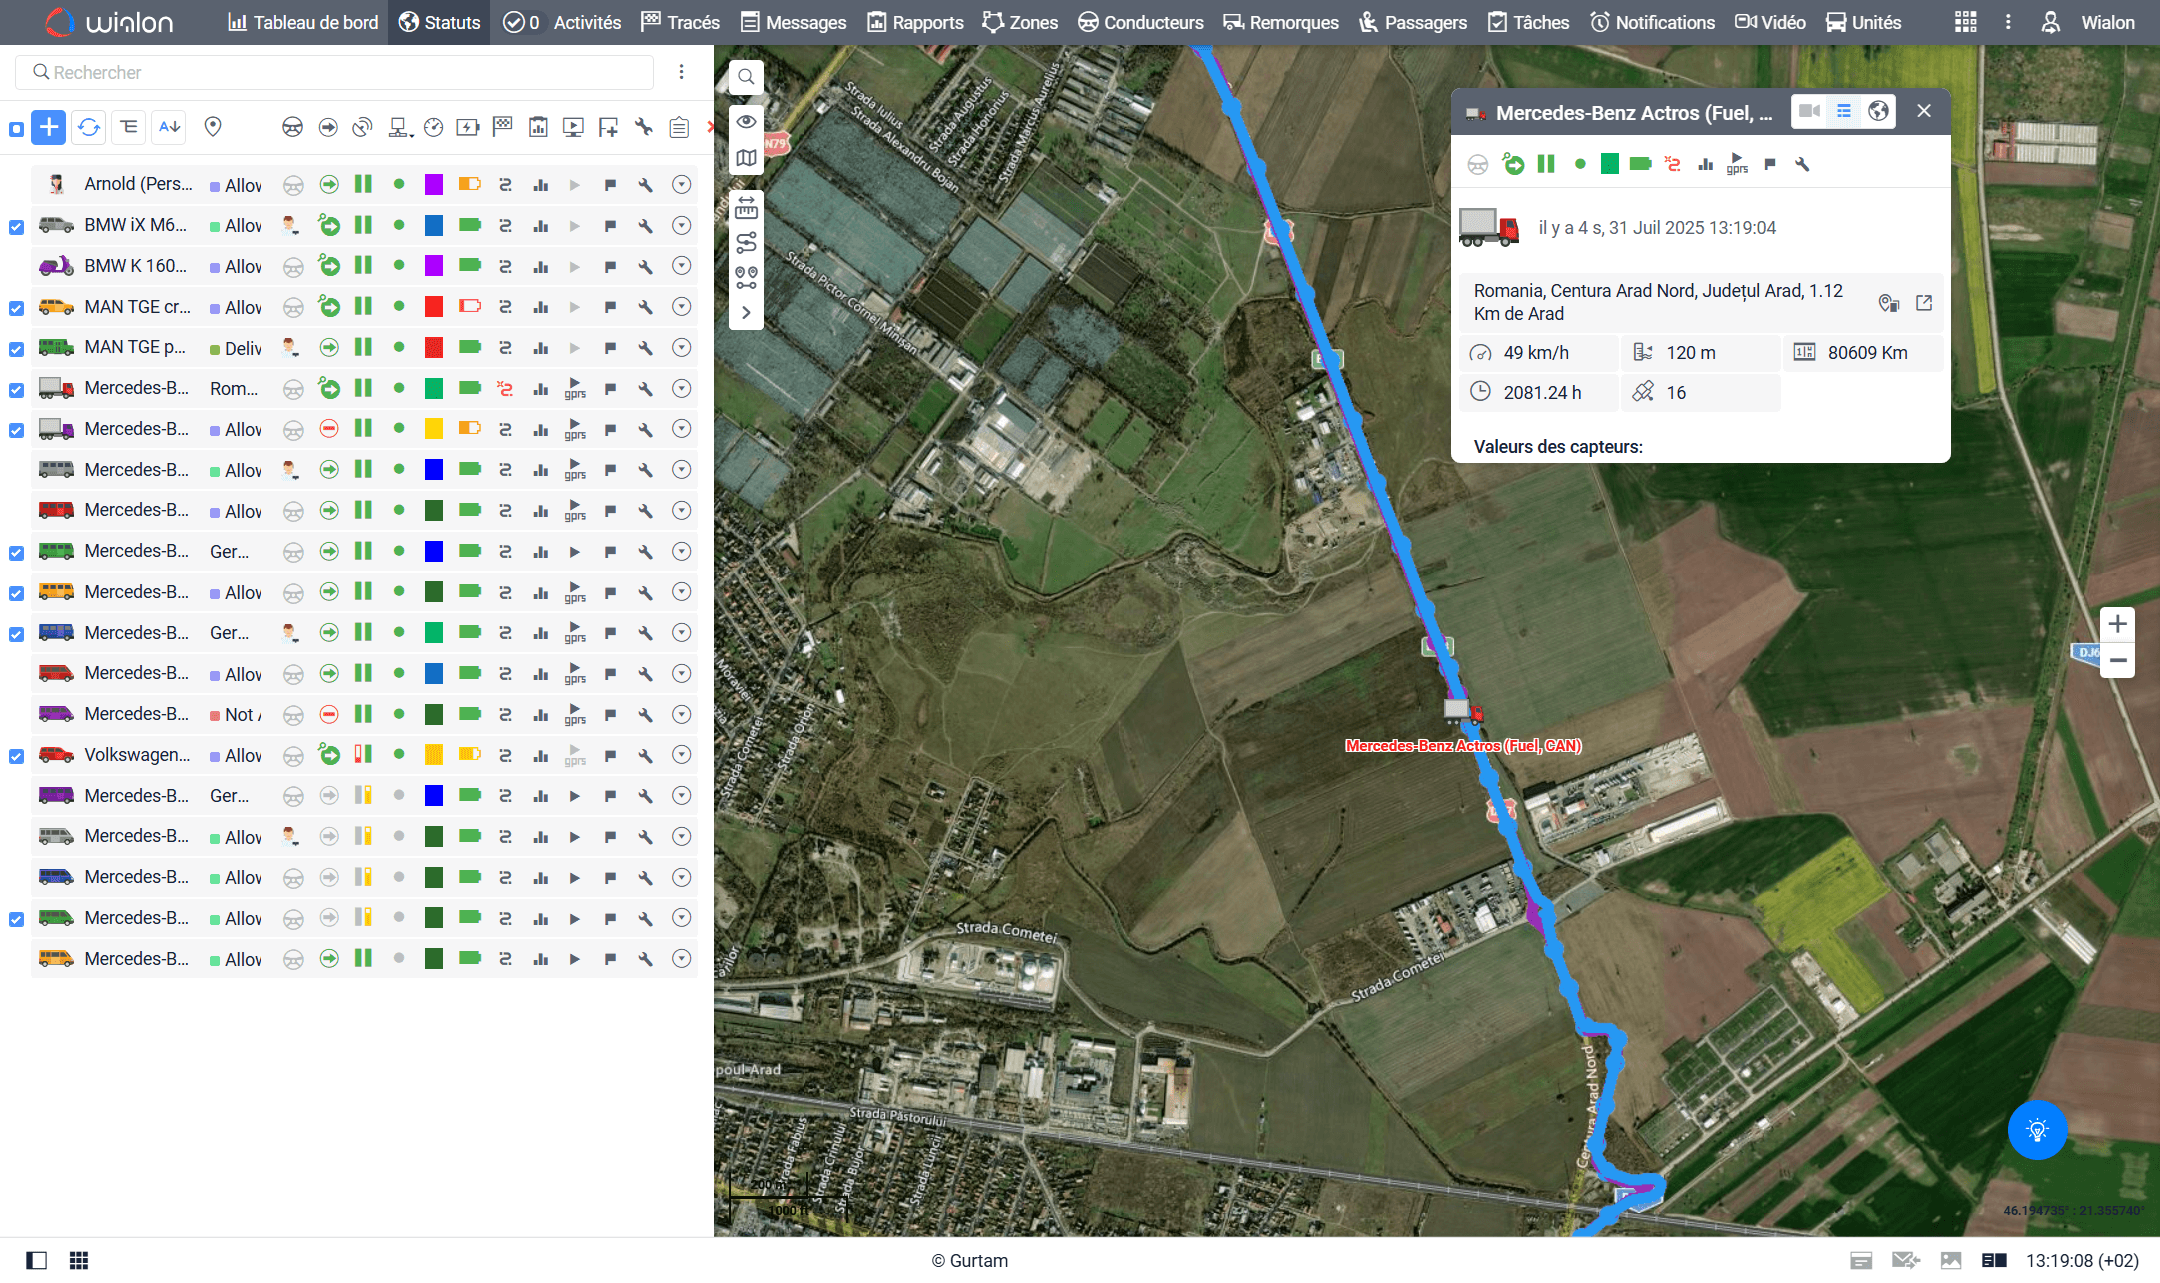Open wrench properties for BMW iX M6
This screenshot has height=1283, width=2160.
pos(646,225)
